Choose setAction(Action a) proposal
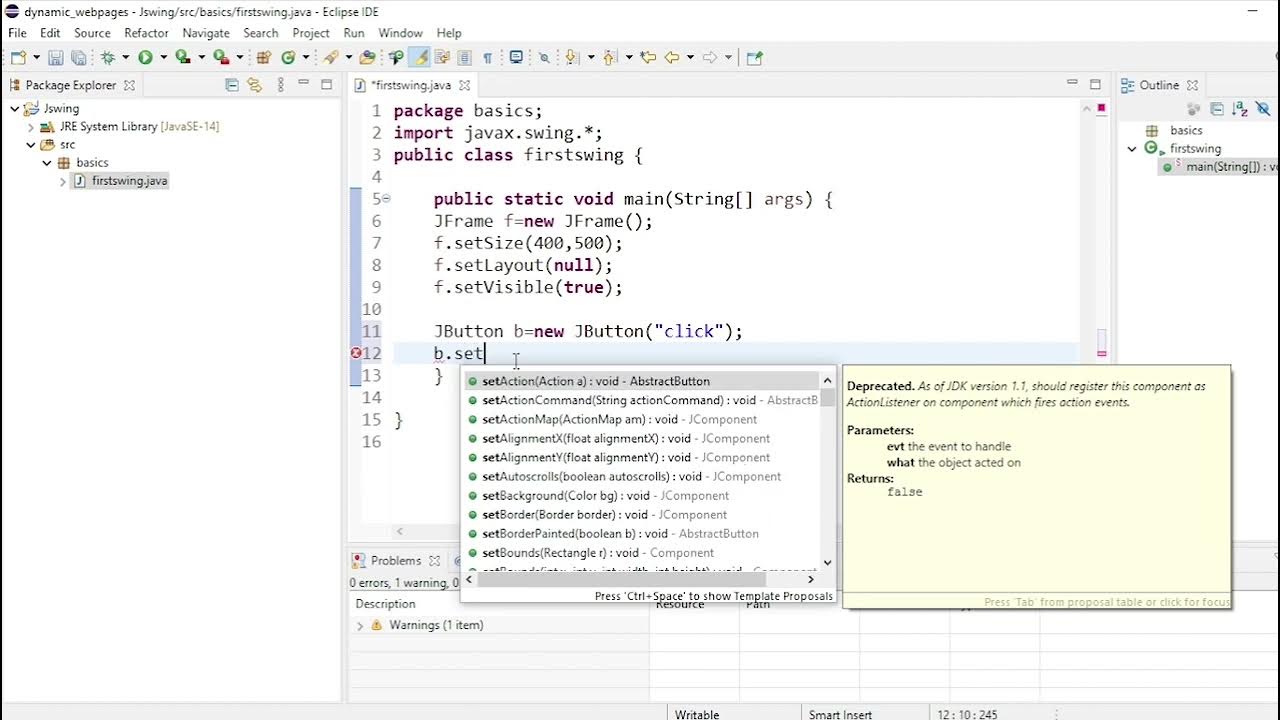The height and width of the screenshot is (720, 1280). click(x=640, y=381)
